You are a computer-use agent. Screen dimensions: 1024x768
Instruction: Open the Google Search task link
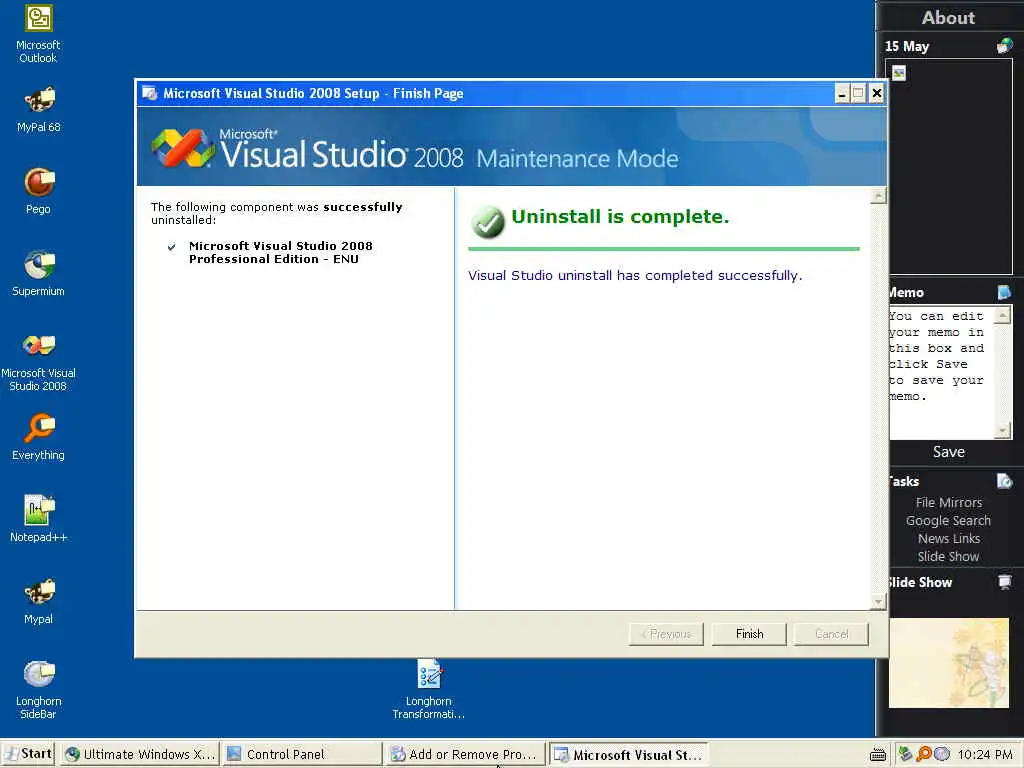(x=948, y=520)
